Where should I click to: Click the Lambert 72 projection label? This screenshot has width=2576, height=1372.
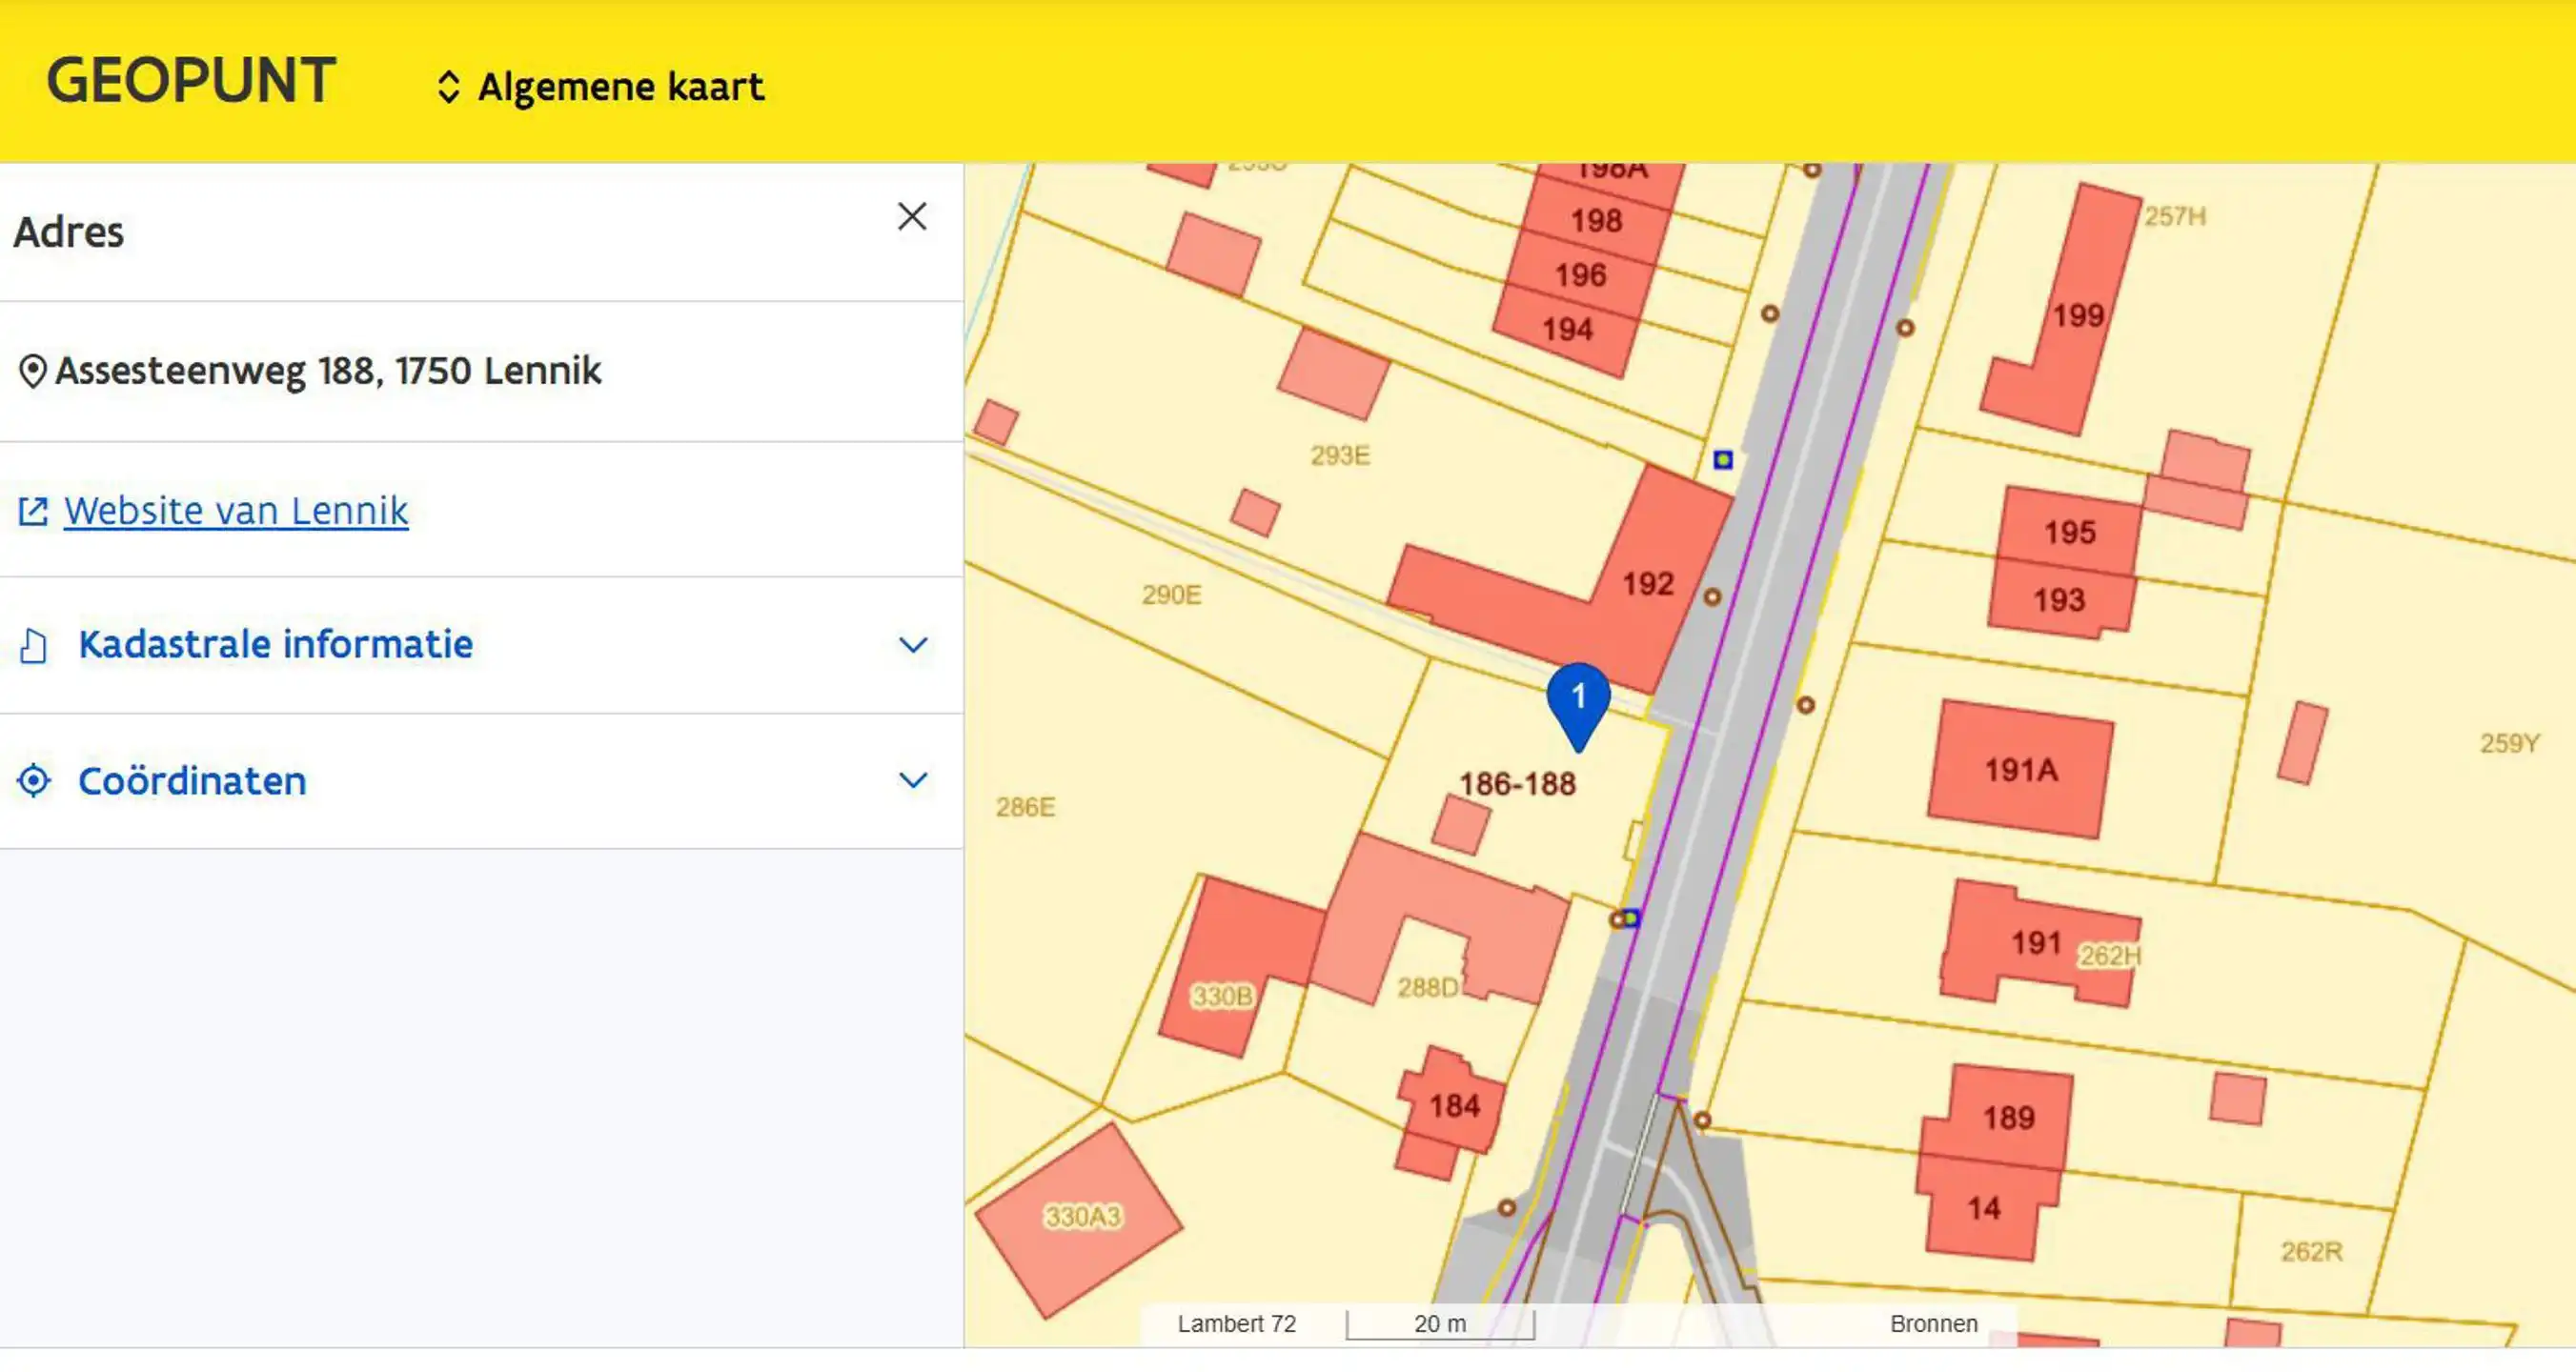(x=1236, y=1324)
